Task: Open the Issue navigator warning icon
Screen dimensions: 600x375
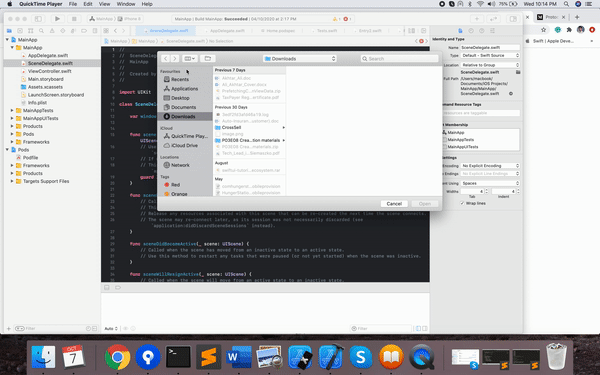Action: coord(52,31)
